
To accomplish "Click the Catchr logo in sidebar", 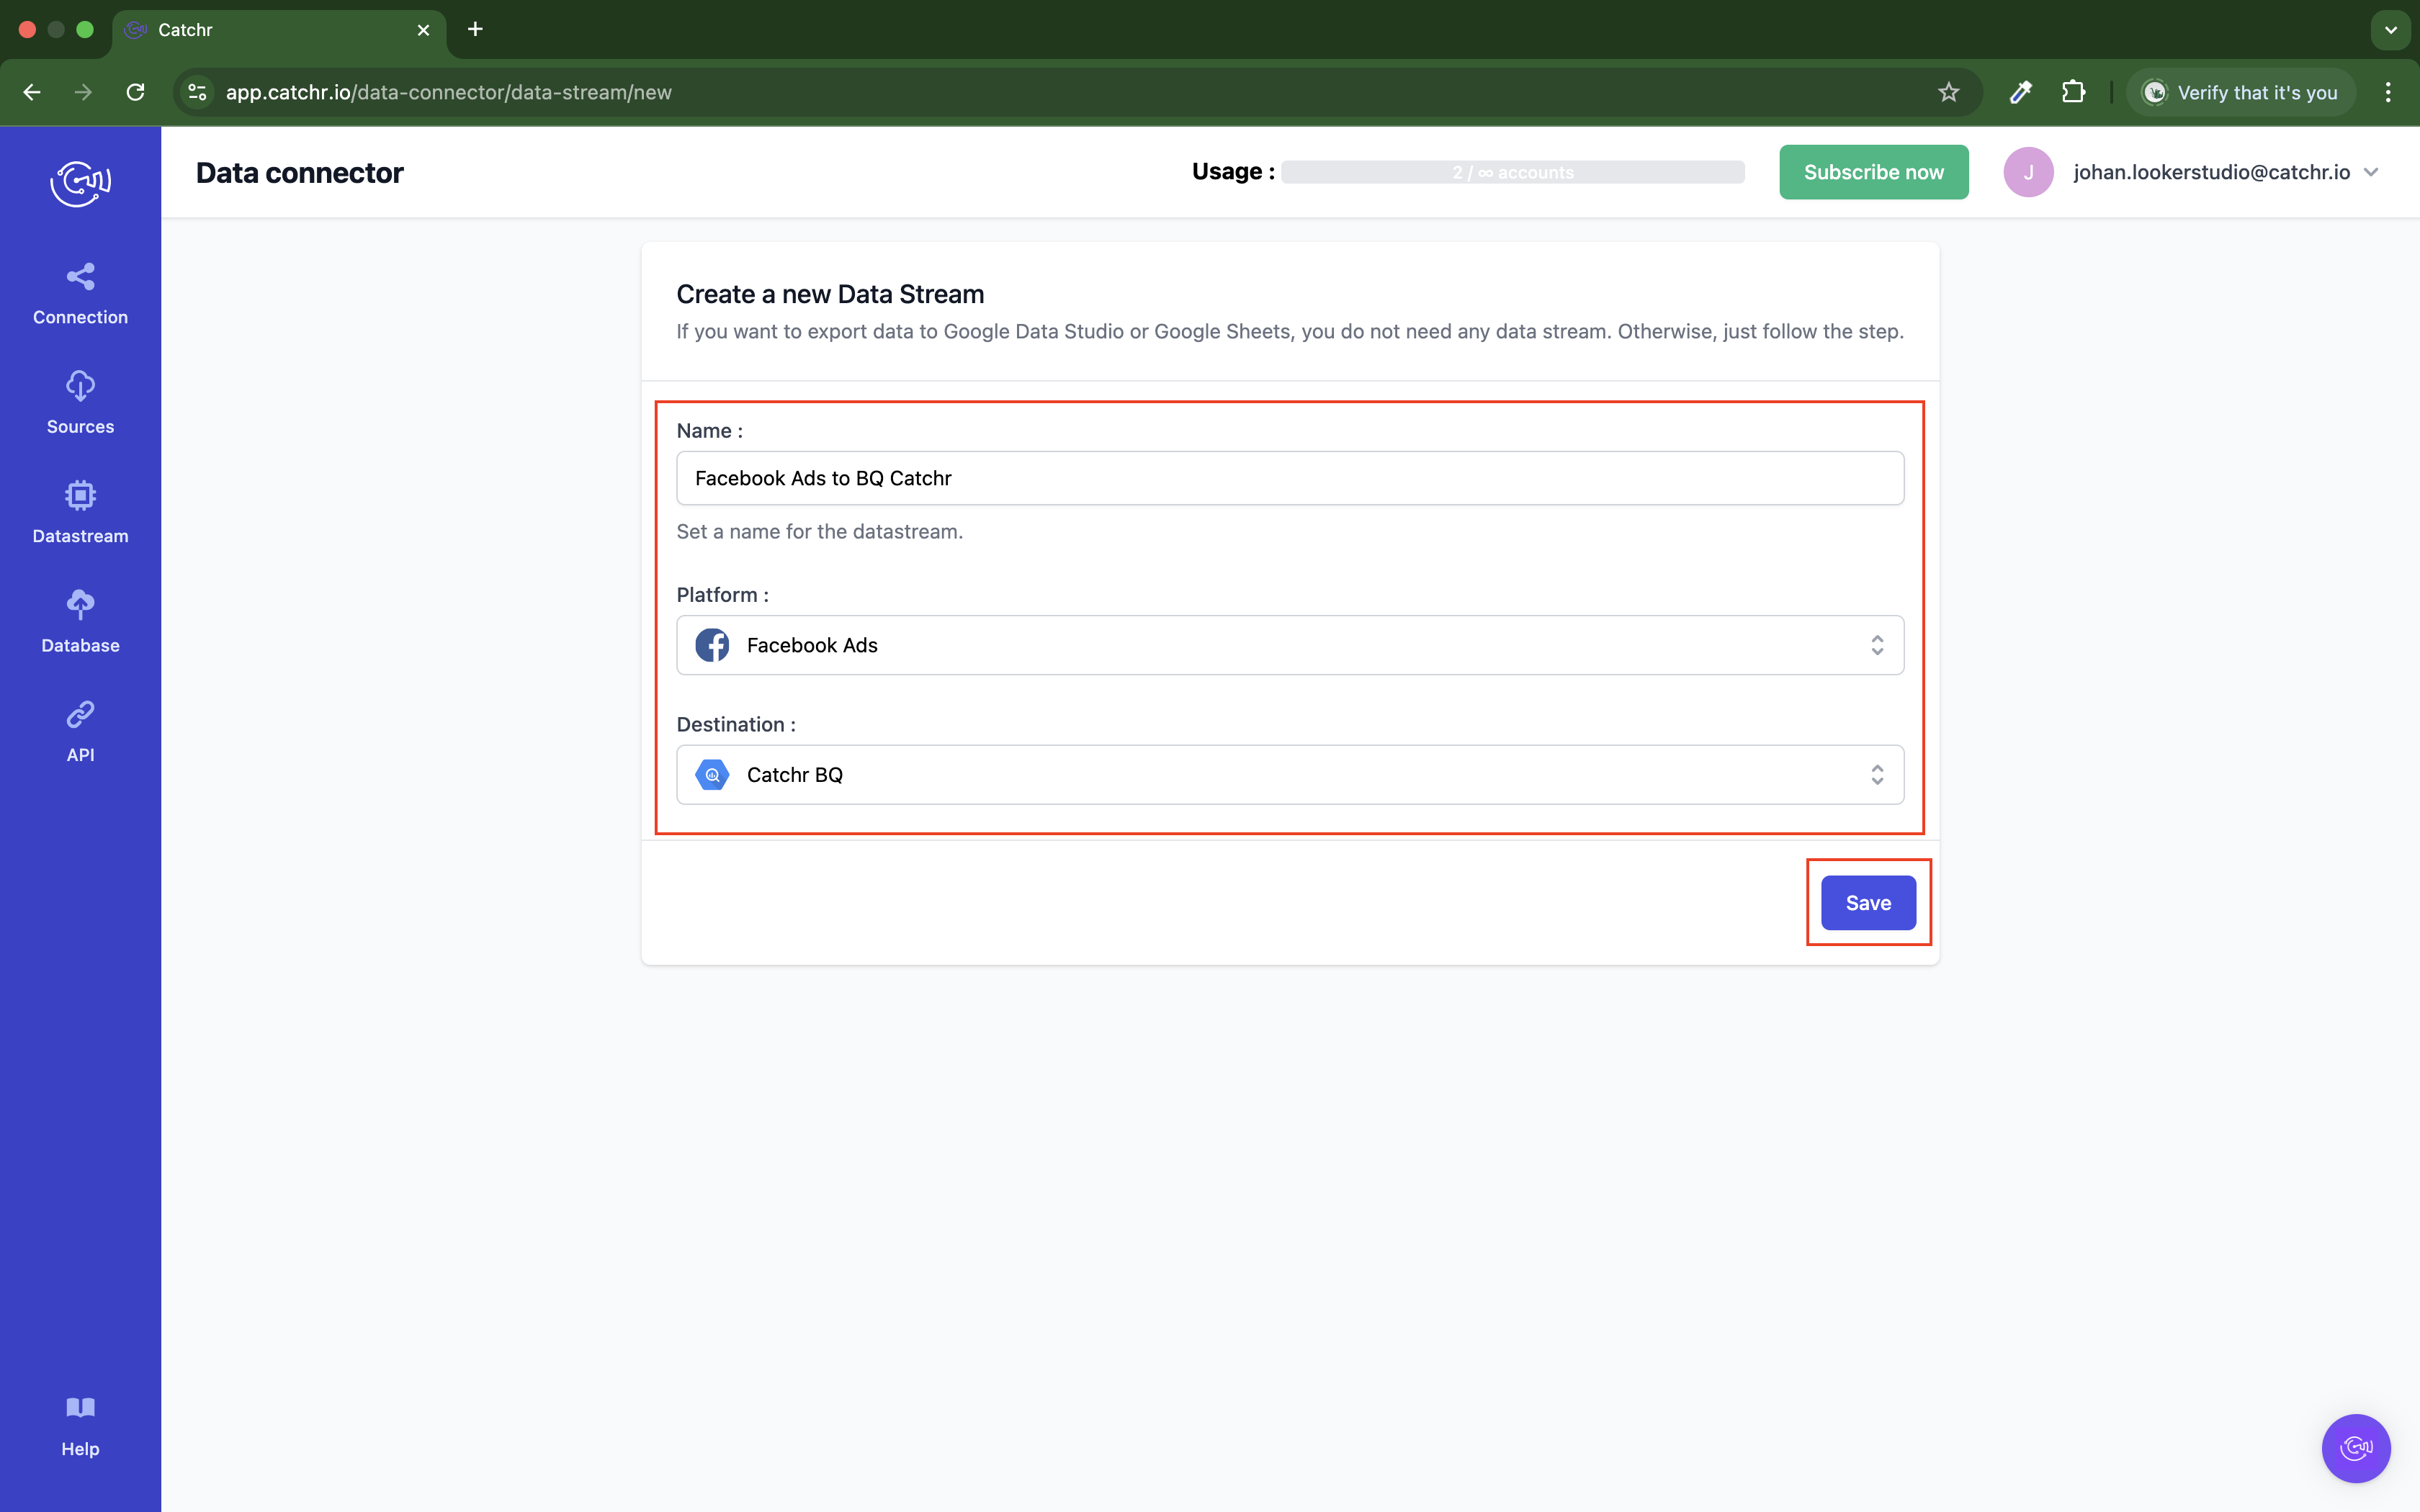I will point(80,183).
